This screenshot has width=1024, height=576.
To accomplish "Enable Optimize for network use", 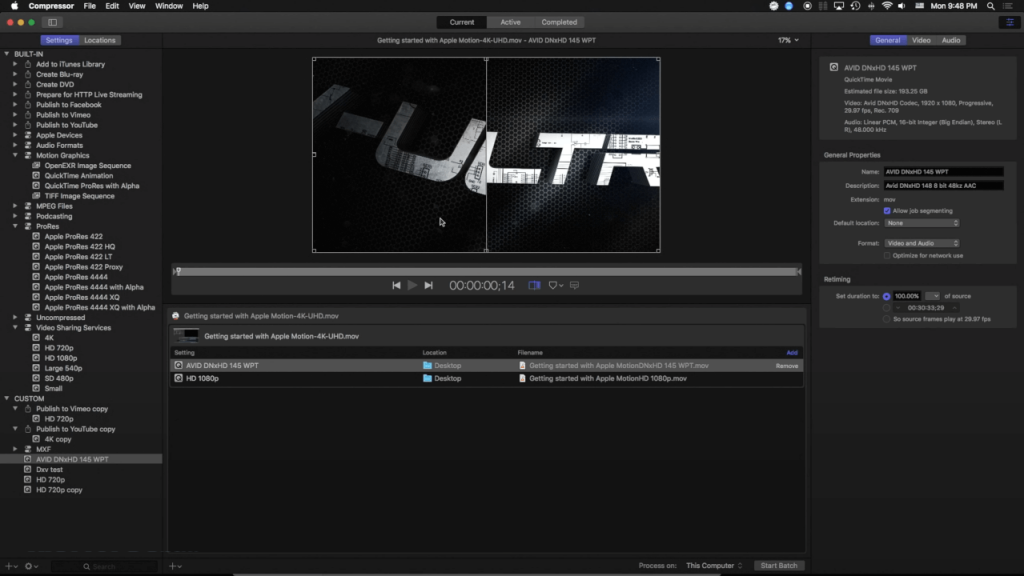I will point(887,256).
